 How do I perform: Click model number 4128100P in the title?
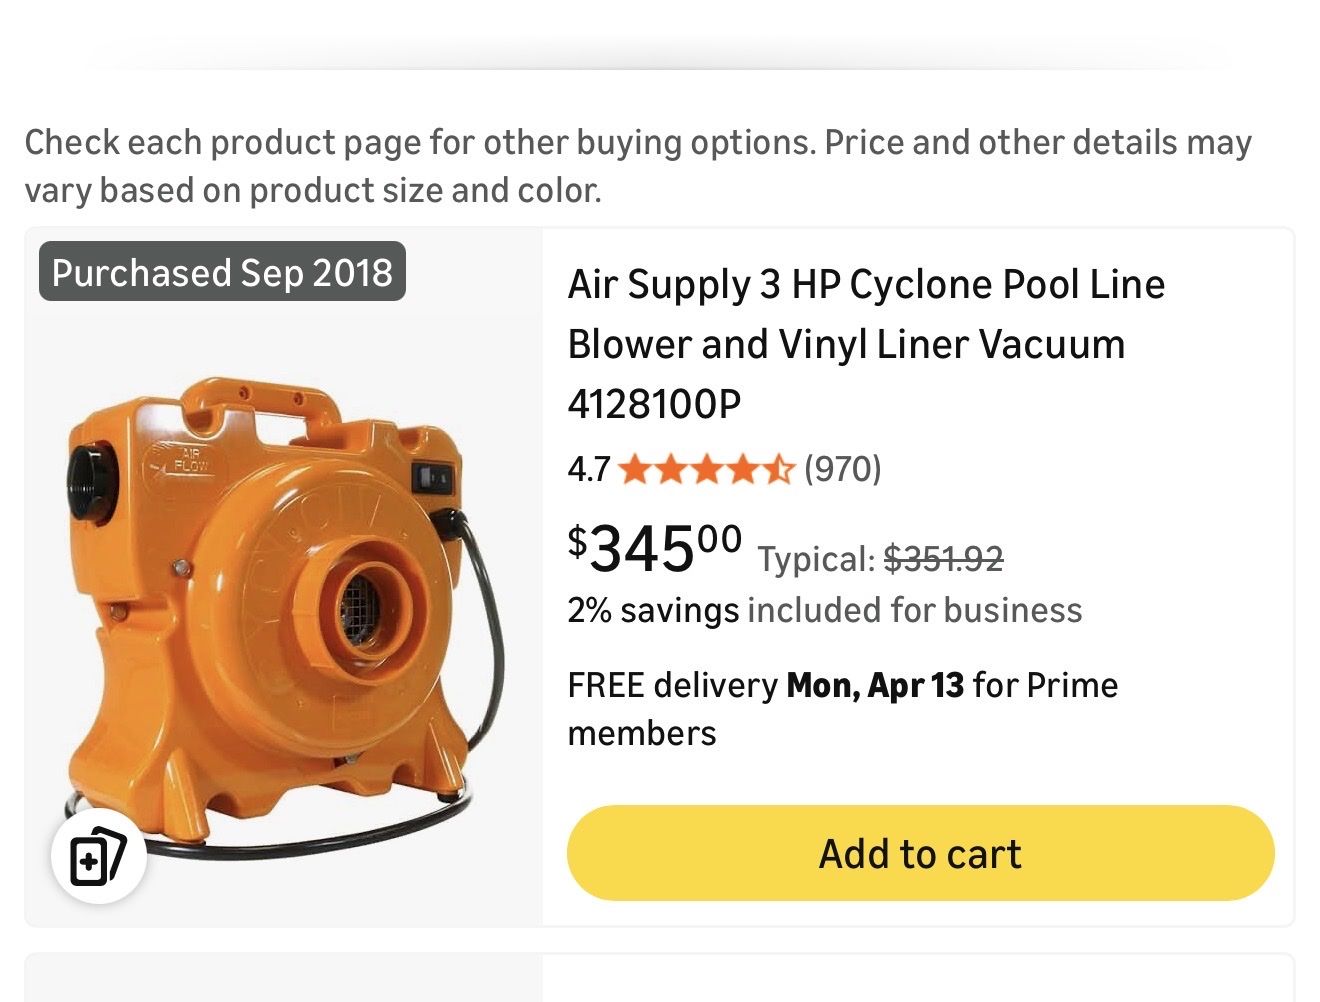tap(654, 403)
